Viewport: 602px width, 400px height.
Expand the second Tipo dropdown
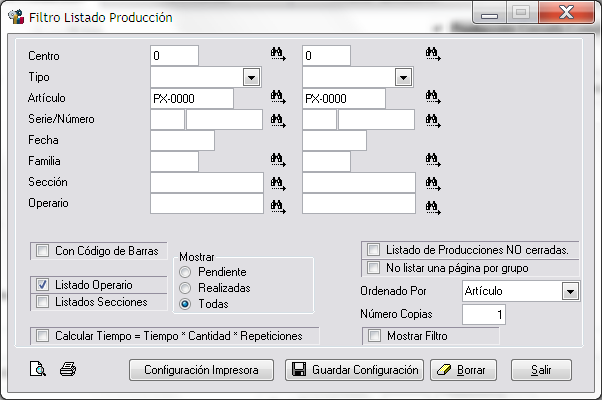coord(404,77)
